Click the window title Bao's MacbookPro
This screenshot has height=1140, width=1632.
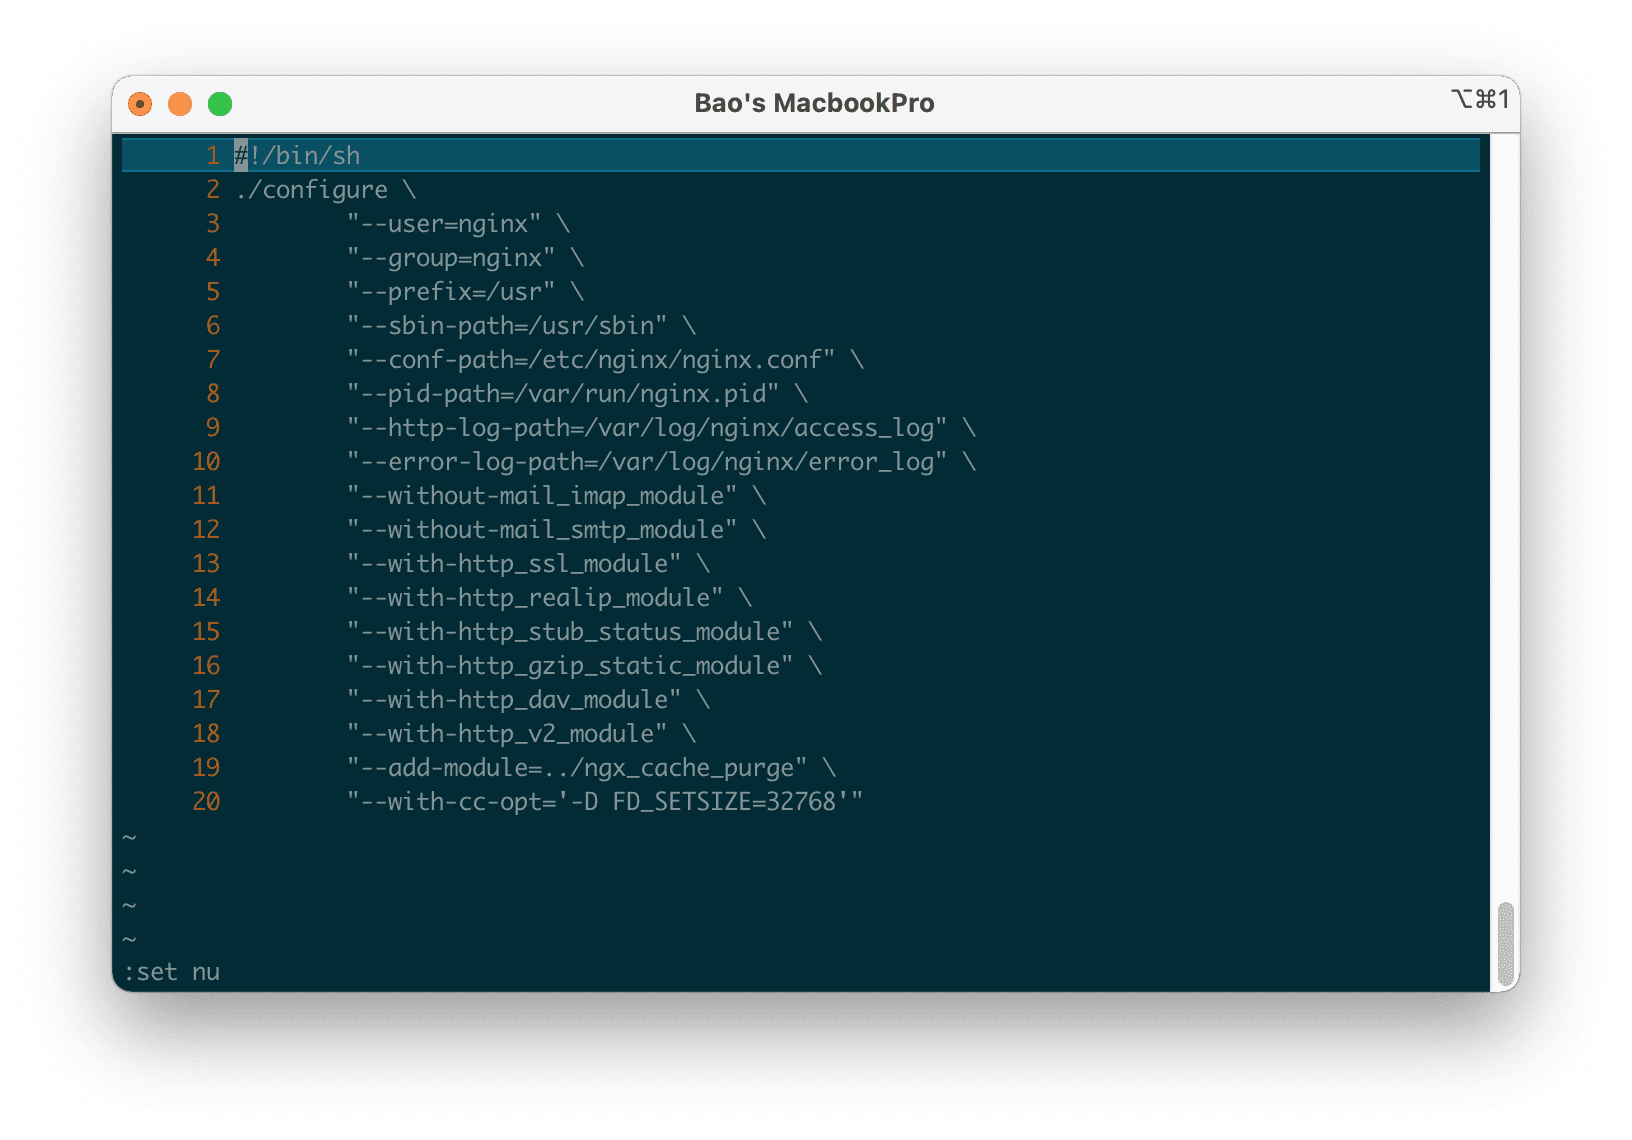[814, 104]
